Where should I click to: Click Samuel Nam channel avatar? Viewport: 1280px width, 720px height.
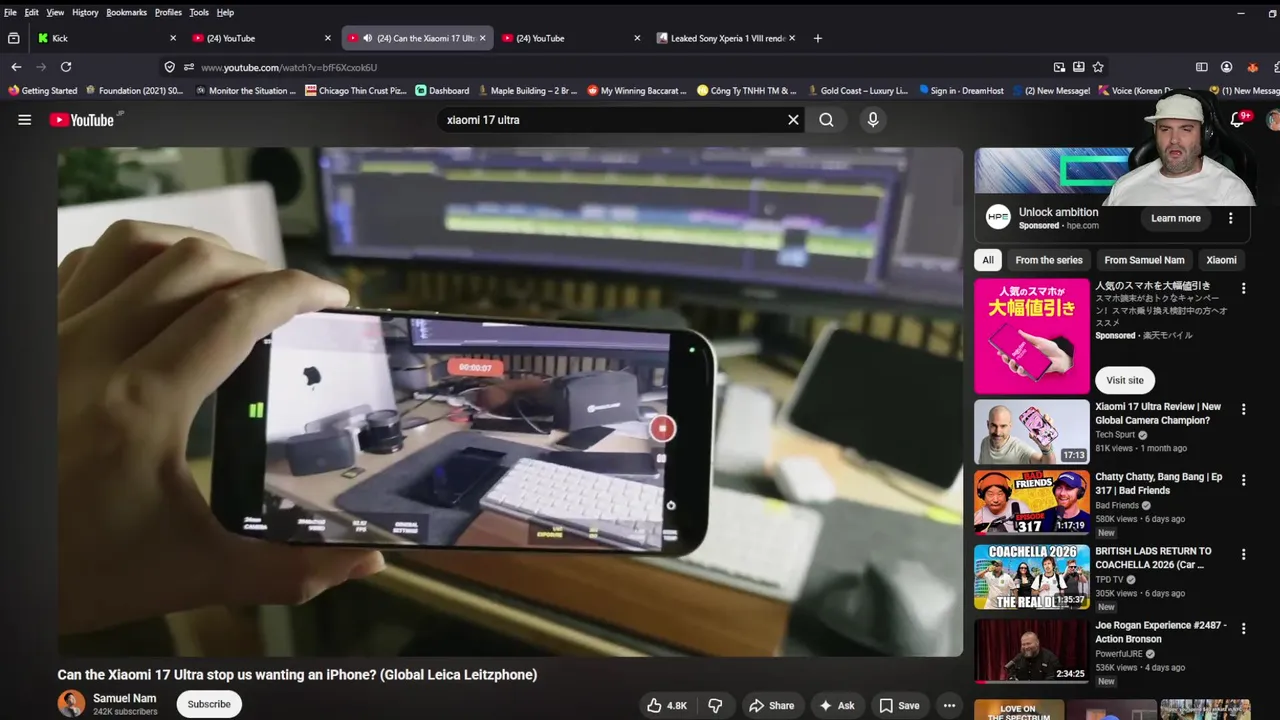[71, 704]
